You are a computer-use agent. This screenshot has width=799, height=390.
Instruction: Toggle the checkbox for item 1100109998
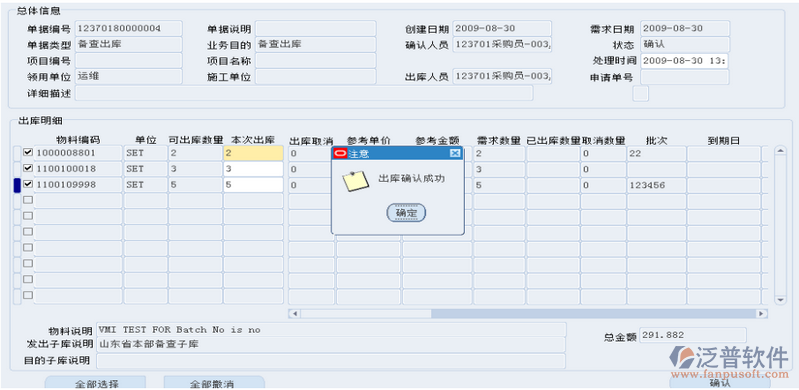(28, 184)
